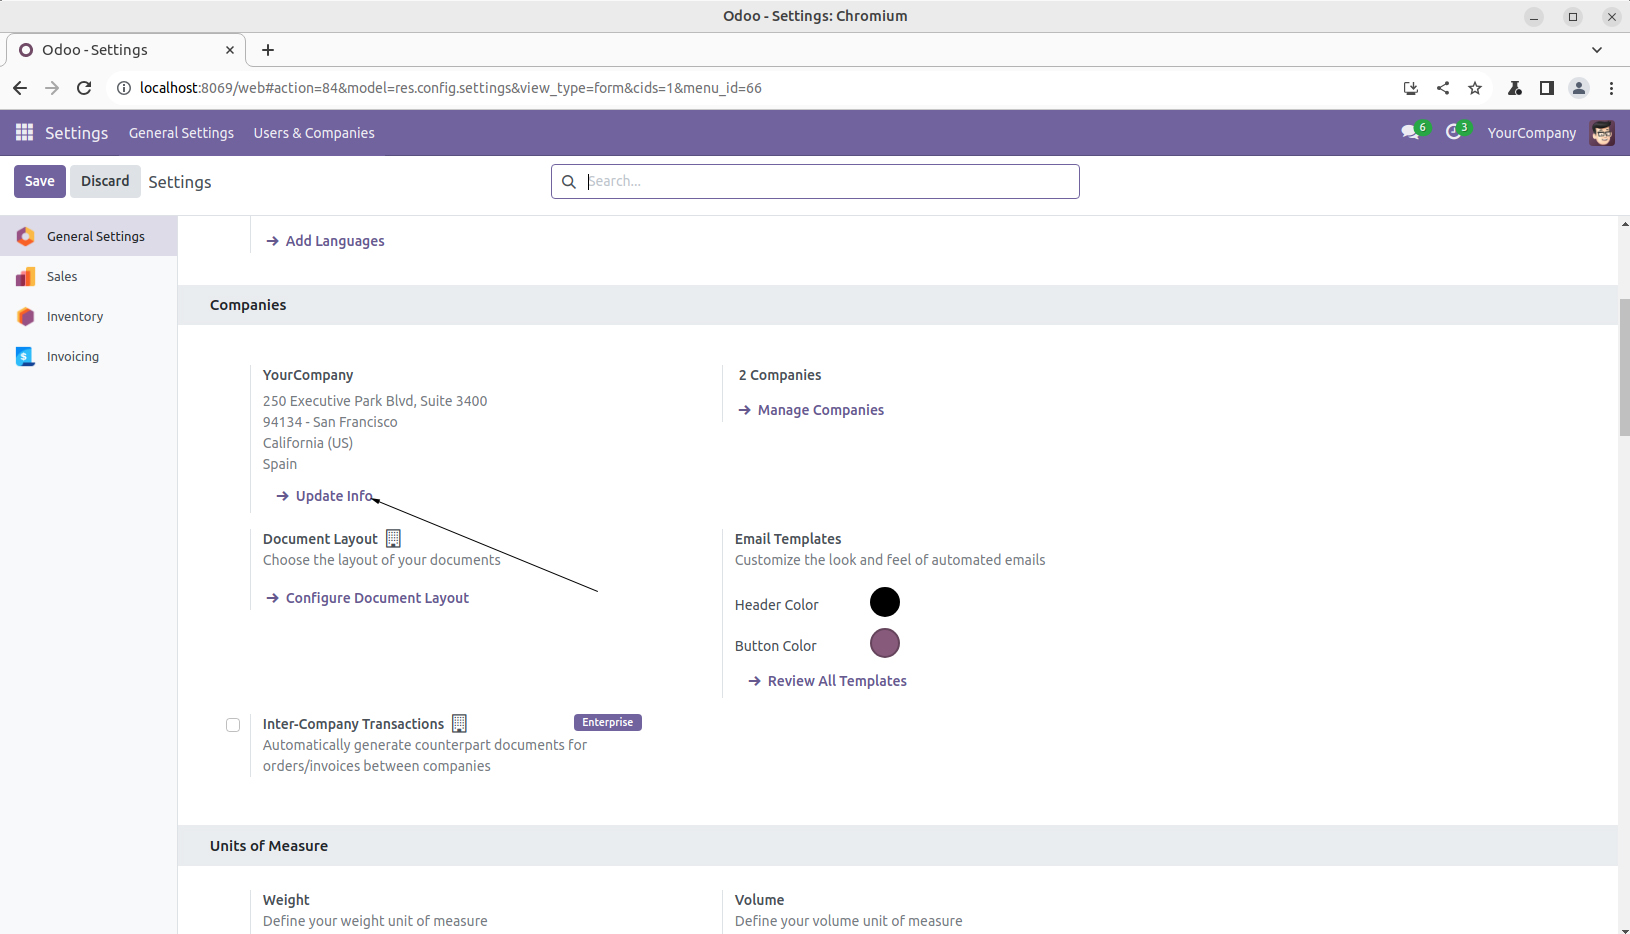Click the Save button
Screen dimensions: 1630x934
pos(40,181)
